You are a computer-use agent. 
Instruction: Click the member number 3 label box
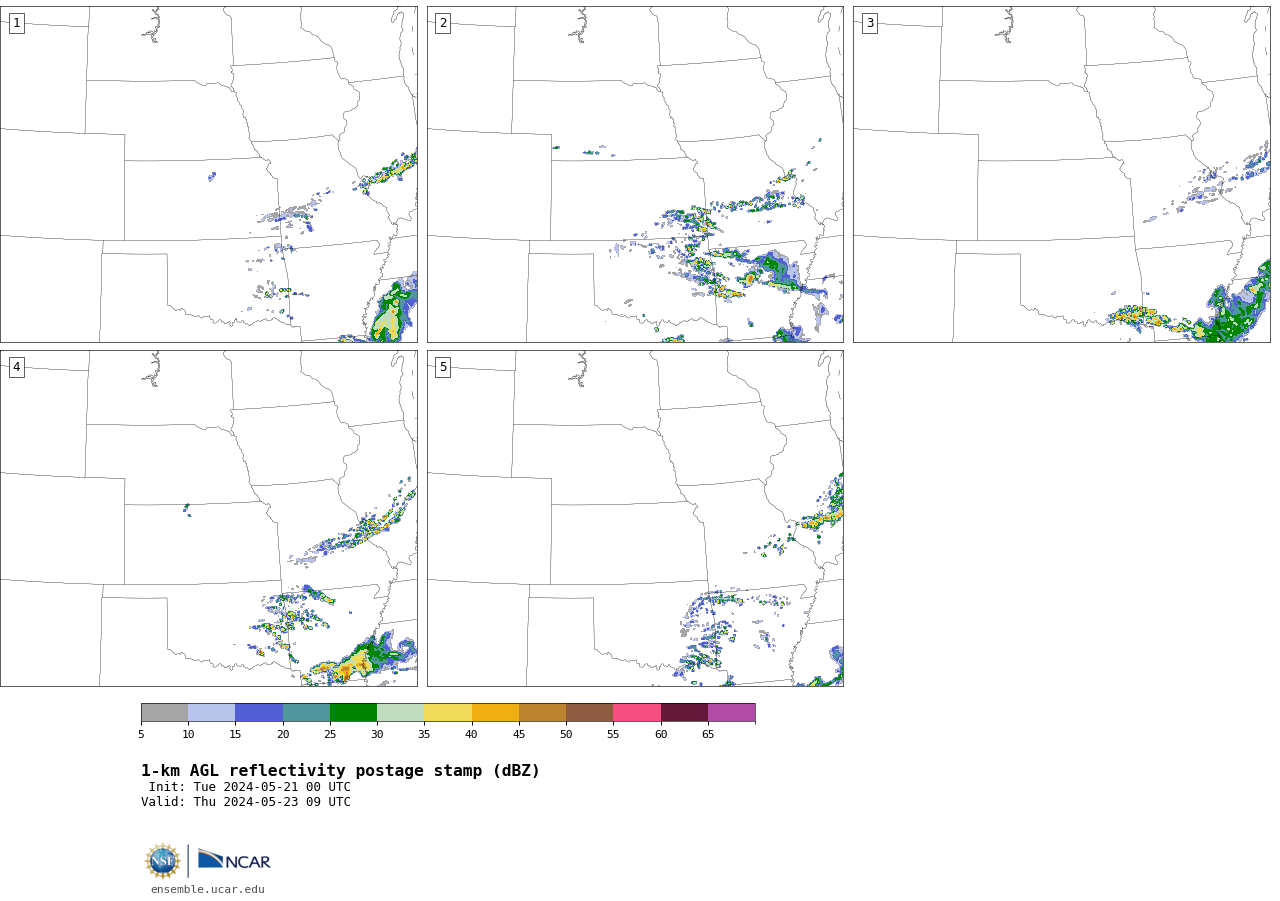pyautogui.click(x=869, y=23)
